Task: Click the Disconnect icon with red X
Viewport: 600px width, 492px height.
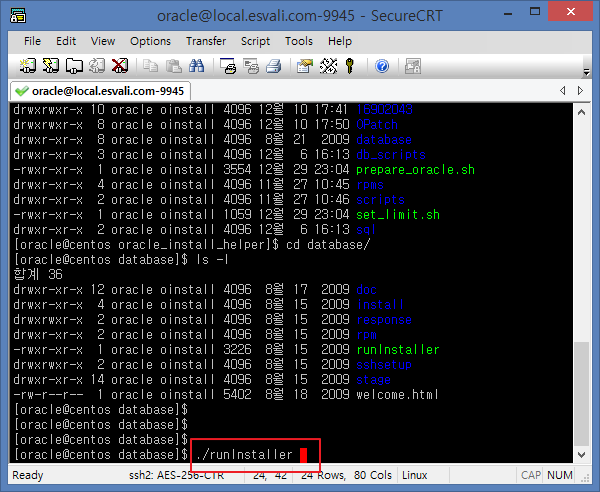Action: click(120, 66)
